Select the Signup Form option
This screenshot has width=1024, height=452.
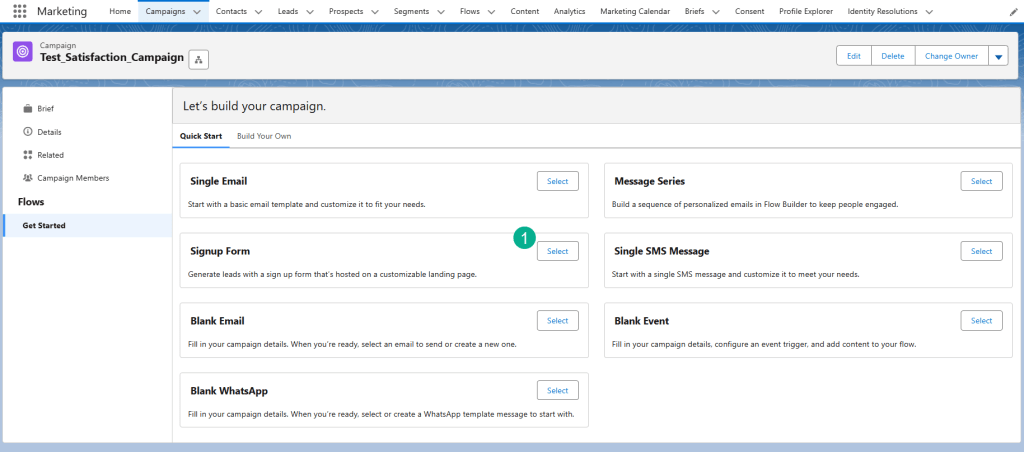(557, 251)
